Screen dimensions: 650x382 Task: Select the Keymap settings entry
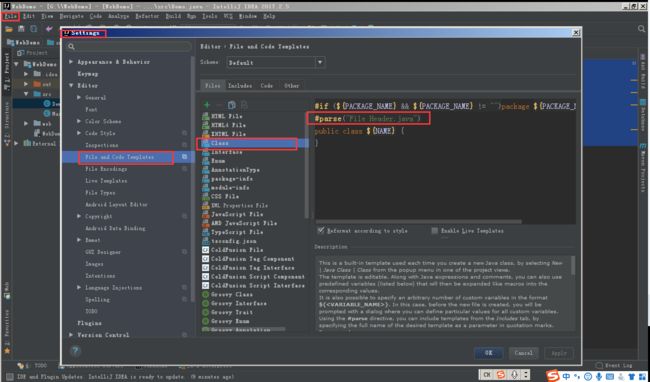pyautogui.click(x=87, y=74)
